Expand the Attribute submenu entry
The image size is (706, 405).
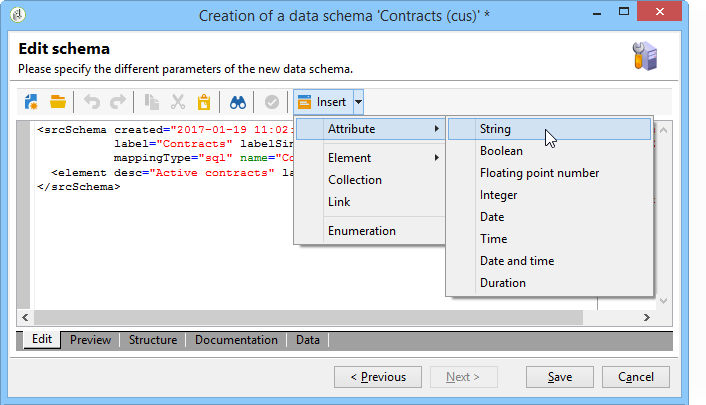coord(370,129)
